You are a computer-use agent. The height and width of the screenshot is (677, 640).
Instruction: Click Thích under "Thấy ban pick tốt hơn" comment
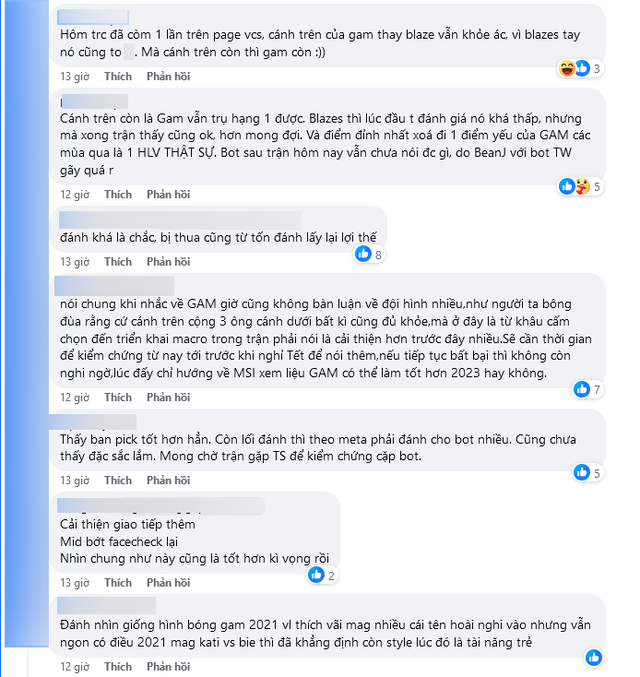point(118,480)
